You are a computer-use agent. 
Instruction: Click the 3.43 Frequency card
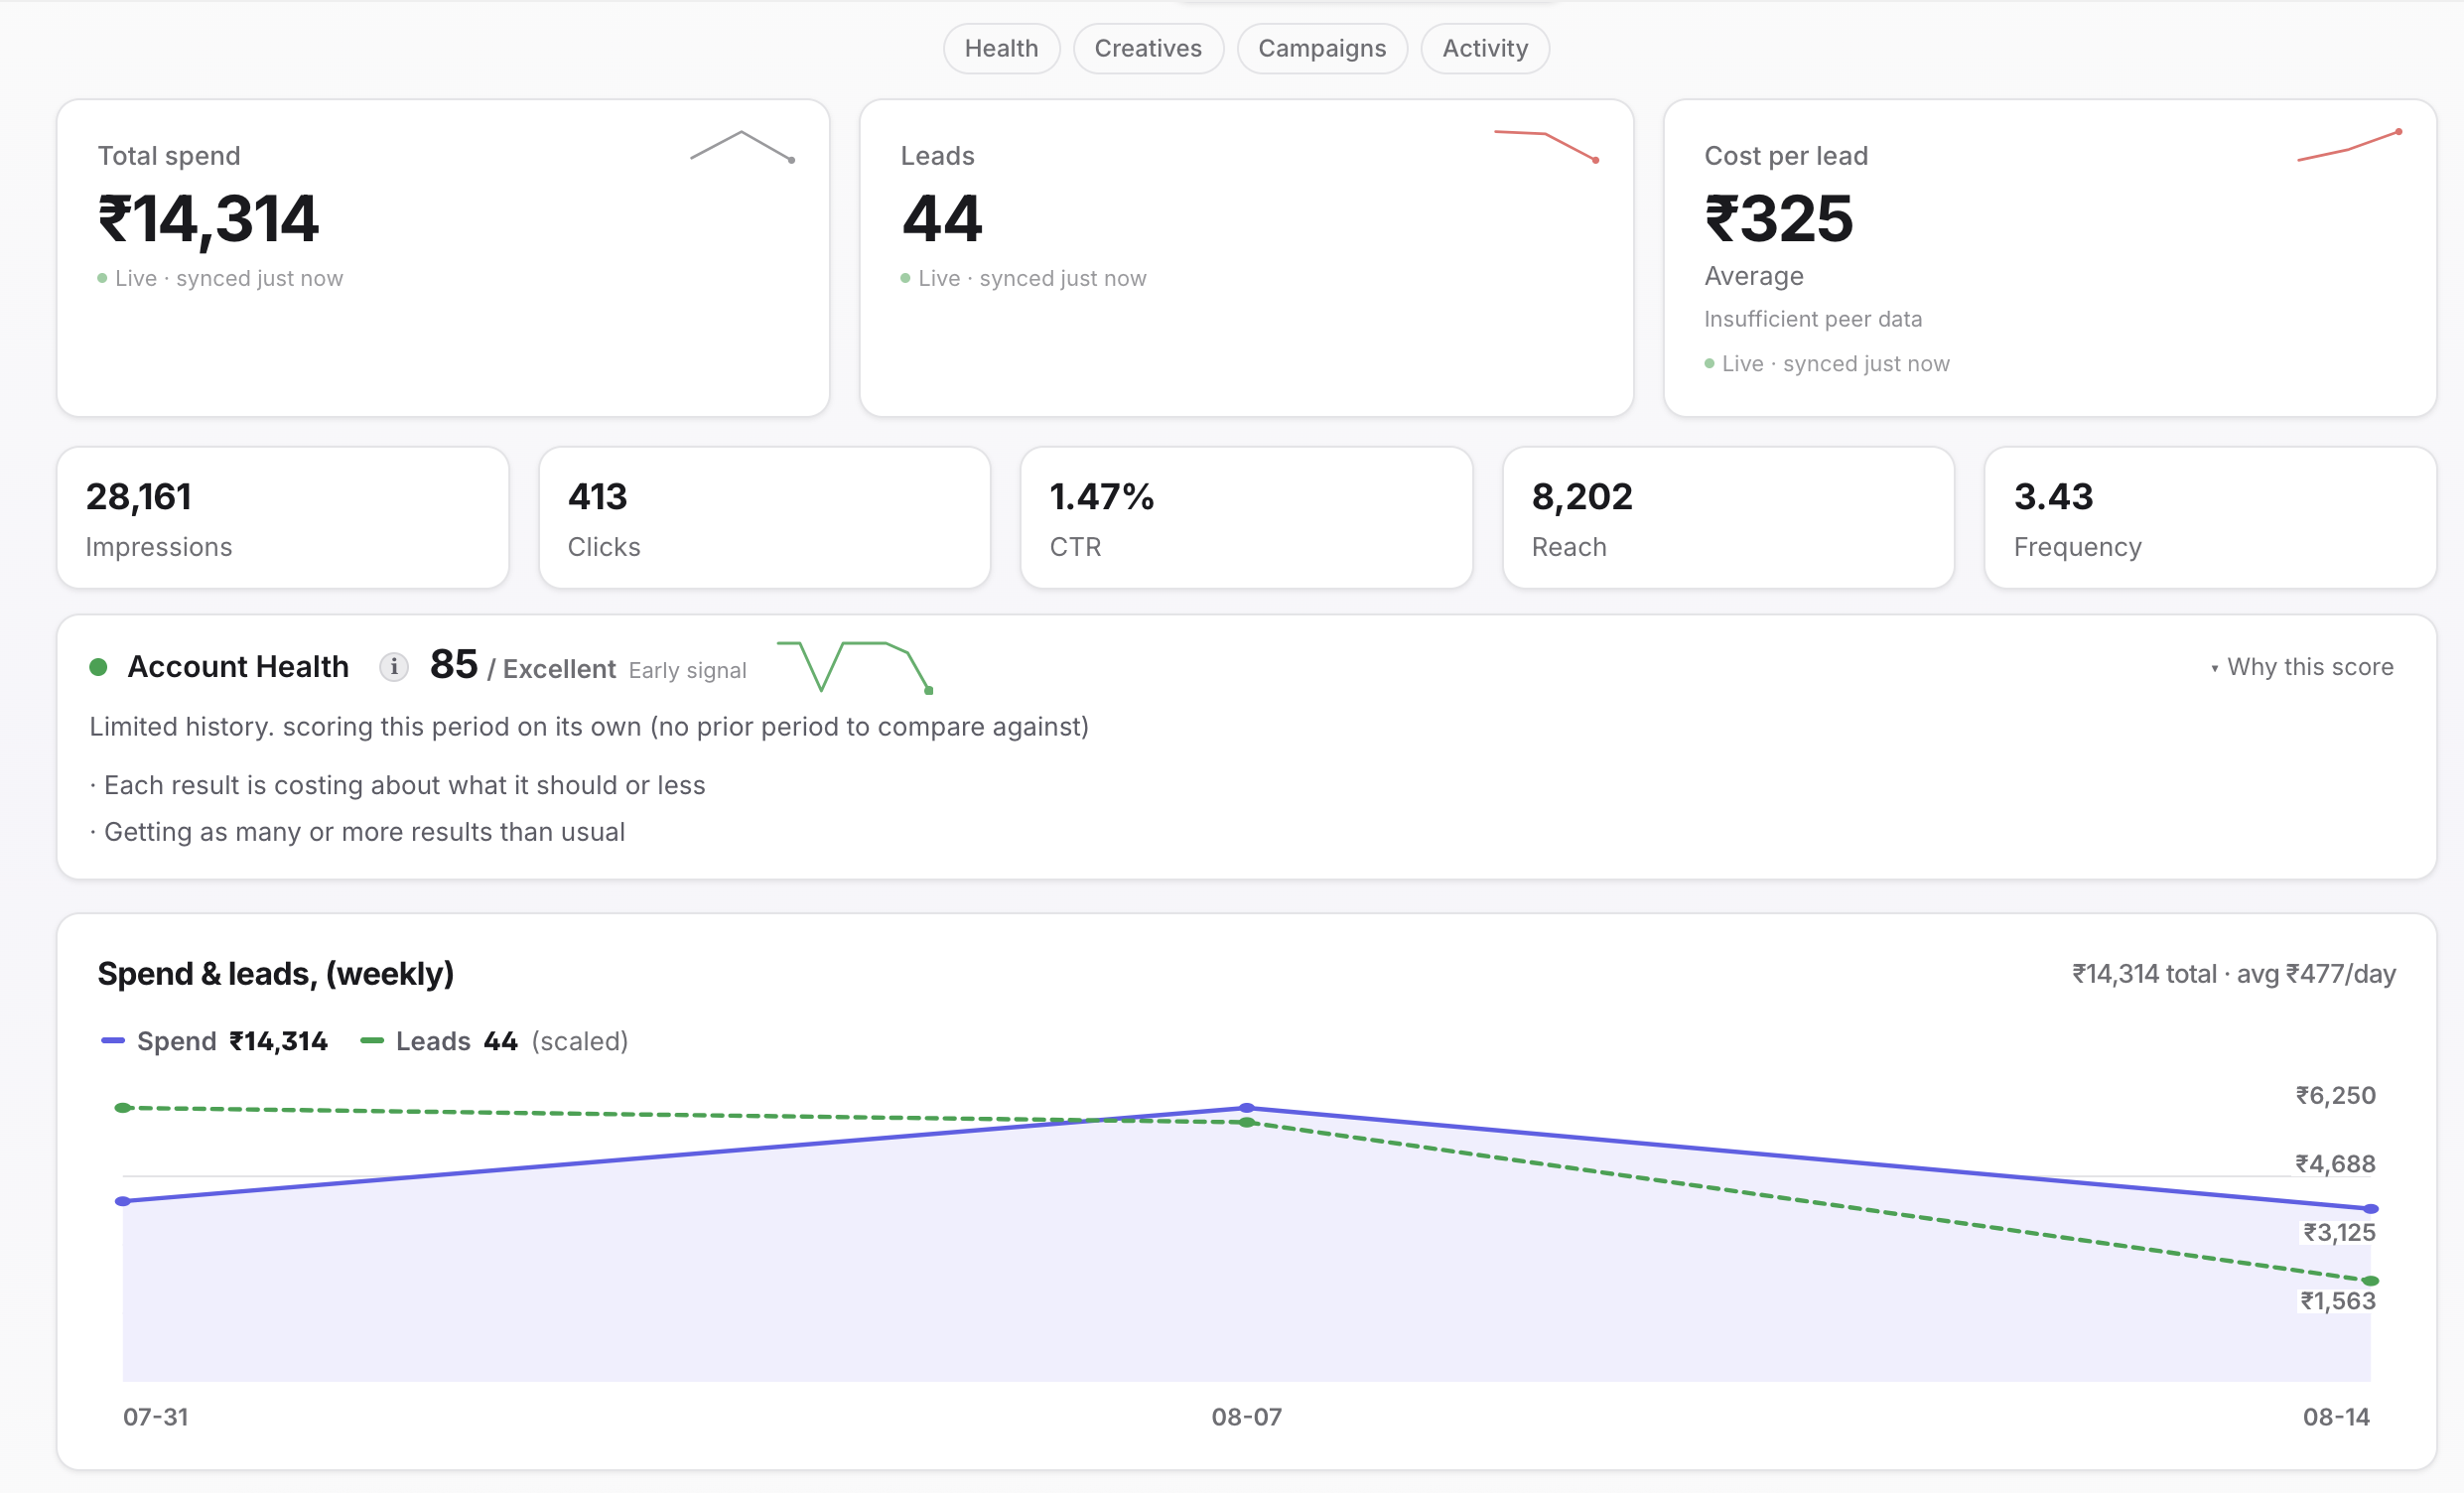[2211, 518]
